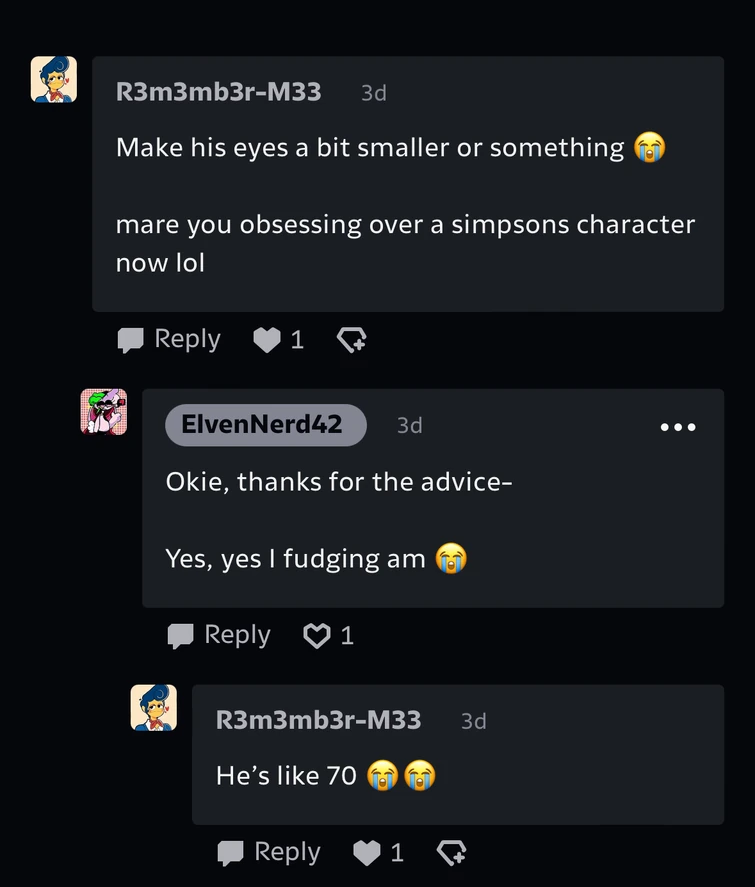The width and height of the screenshot is (755, 887).
Task: Open the R3m3mb3r-M33 username on the top comment
Action: [218, 92]
